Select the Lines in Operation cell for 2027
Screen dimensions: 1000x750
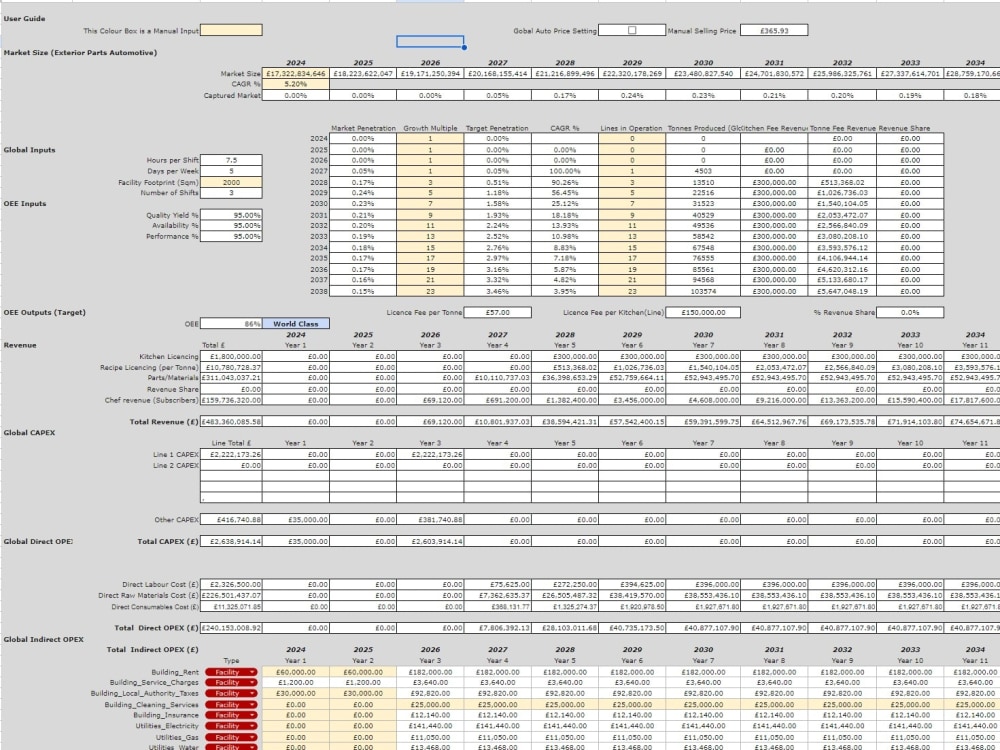click(x=632, y=171)
